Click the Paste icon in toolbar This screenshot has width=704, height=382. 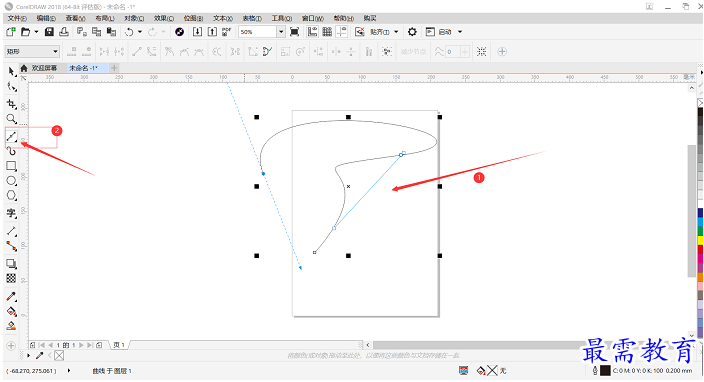pos(111,32)
